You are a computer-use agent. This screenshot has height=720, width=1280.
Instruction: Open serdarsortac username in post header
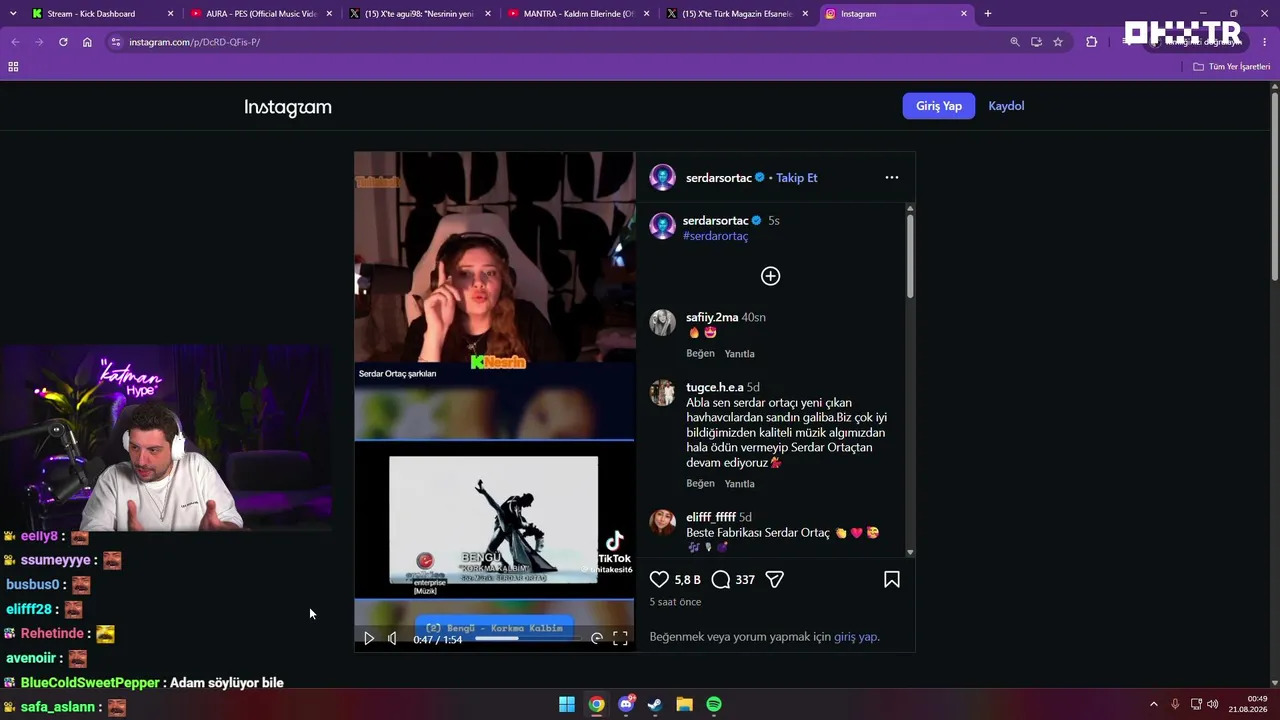719,178
